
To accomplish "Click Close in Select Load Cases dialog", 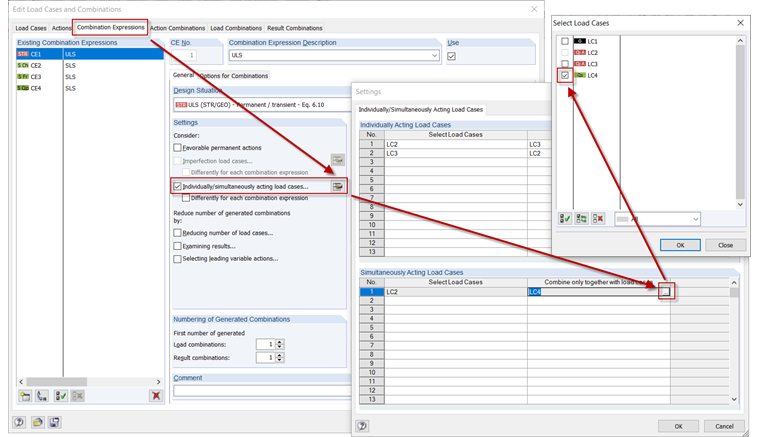I will [x=725, y=245].
